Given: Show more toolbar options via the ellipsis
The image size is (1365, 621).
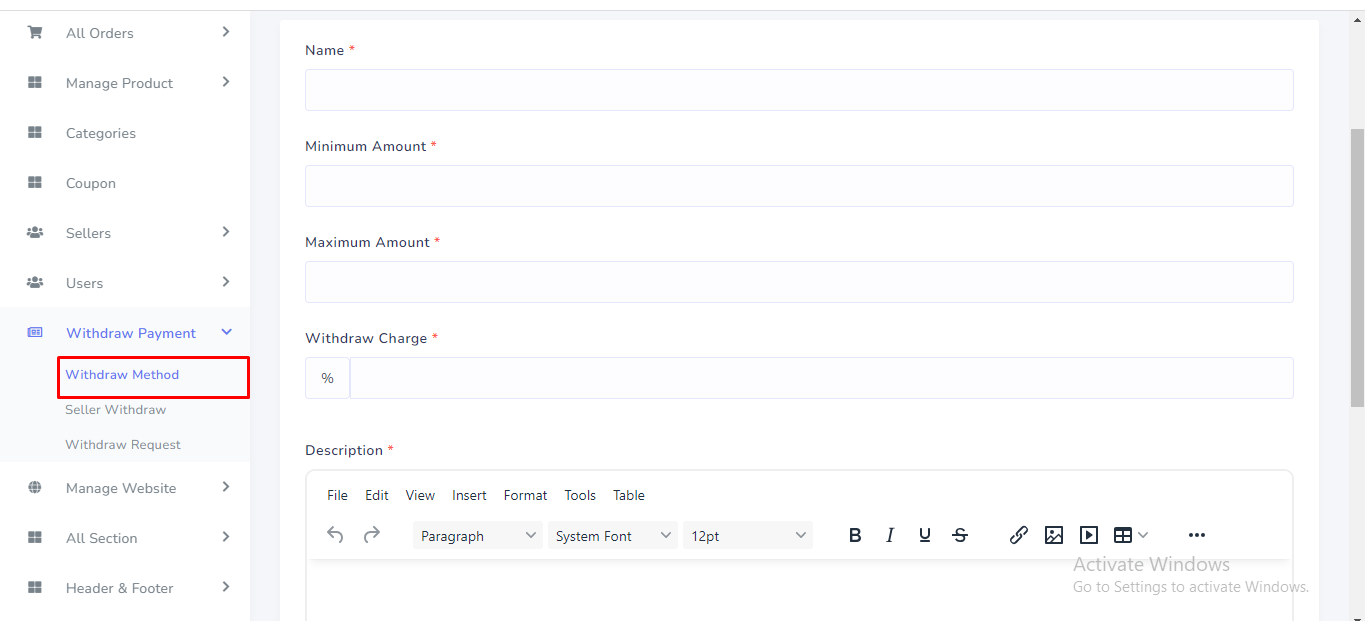Looking at the screenshot, I should tap(1197, 535).
